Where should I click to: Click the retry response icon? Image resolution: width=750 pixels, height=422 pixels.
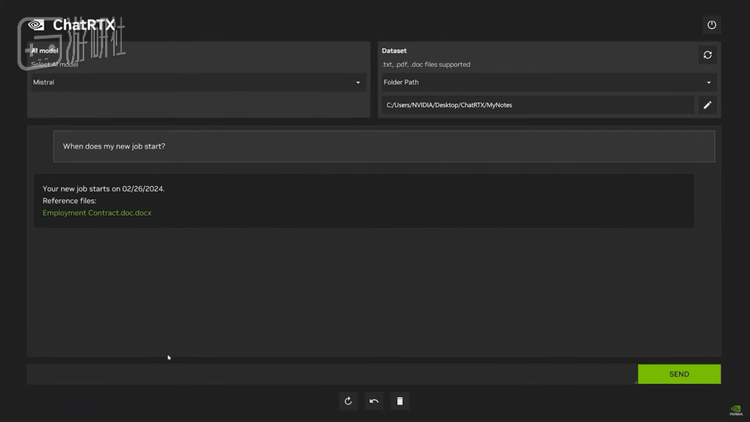pyautogui.click(x=348, y=401)
